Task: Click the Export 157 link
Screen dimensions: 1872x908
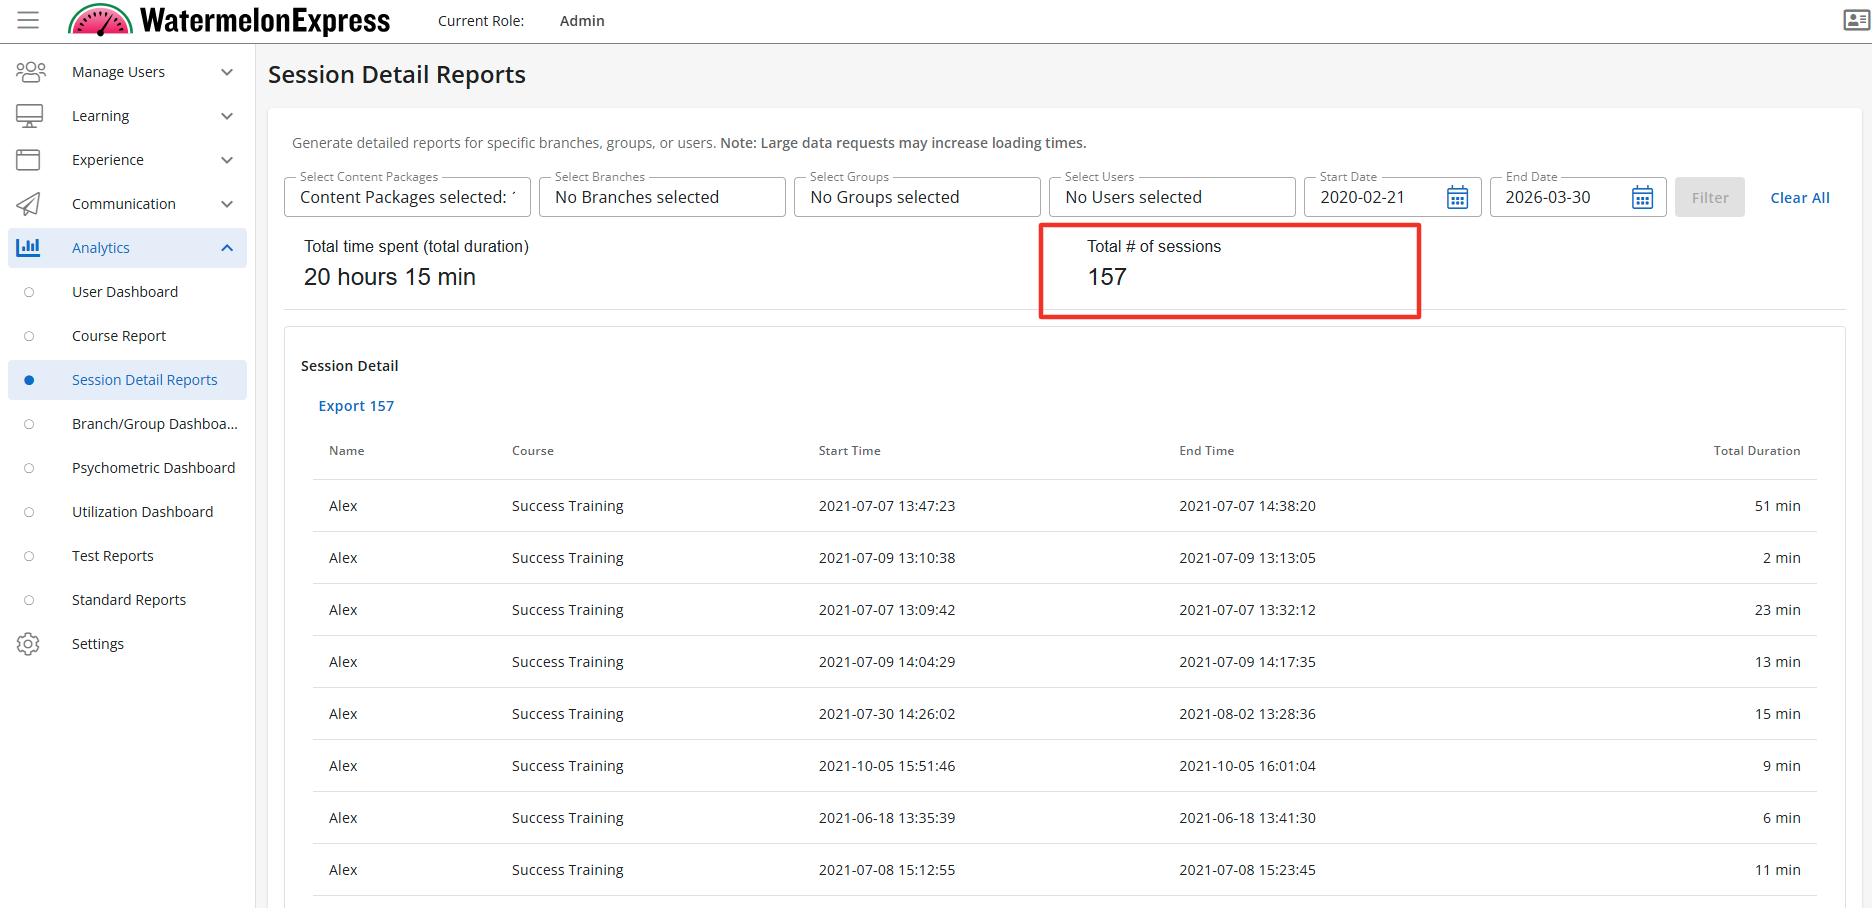Action: [x=356, y=406]
